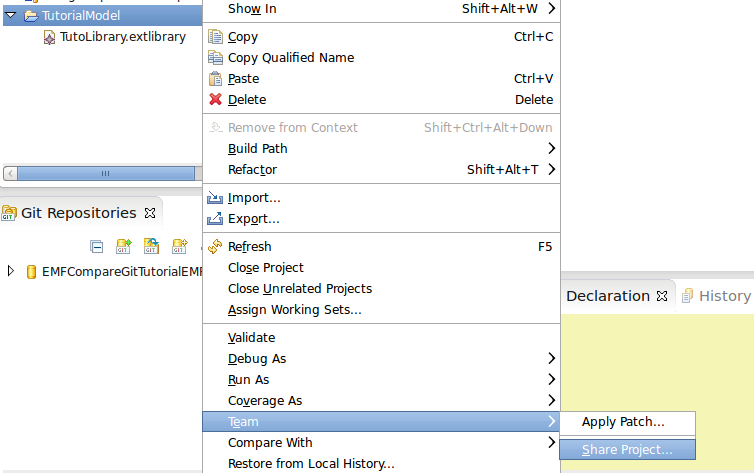
Task: Select Copy Qualified Name
Action: click(290, 58)
